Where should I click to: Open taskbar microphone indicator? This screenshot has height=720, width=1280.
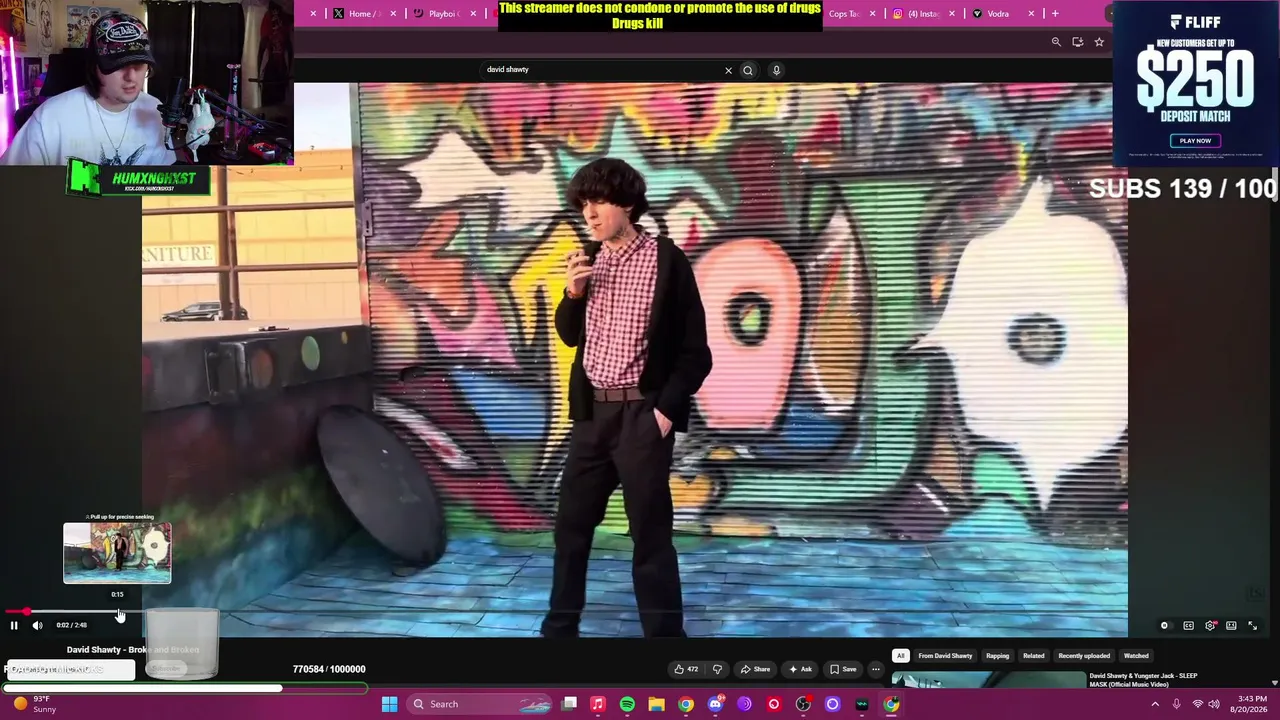click(1176, 704)
